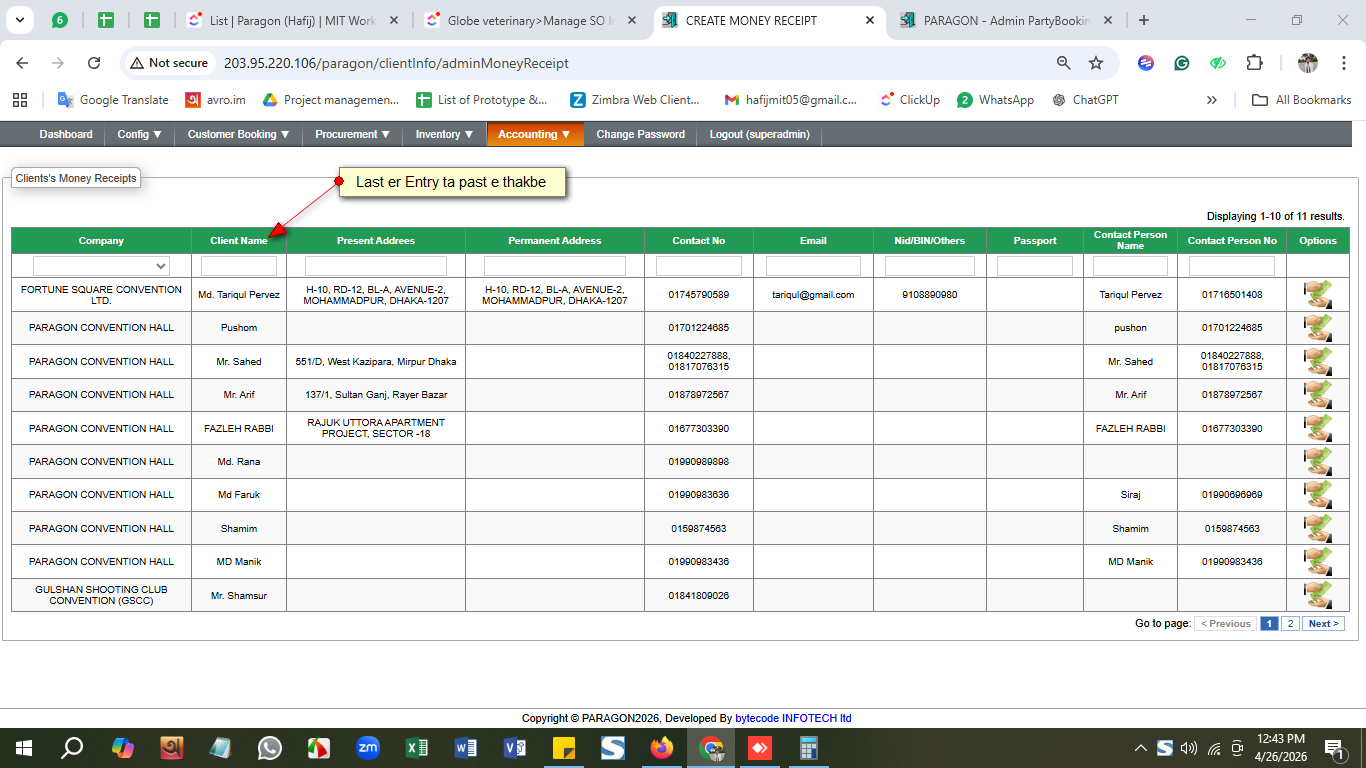The width and height of the screenshot is (1366, 768).
Task: Open the Chrome Extensions puzzle icon
Action: click(x=1254, y=63)
